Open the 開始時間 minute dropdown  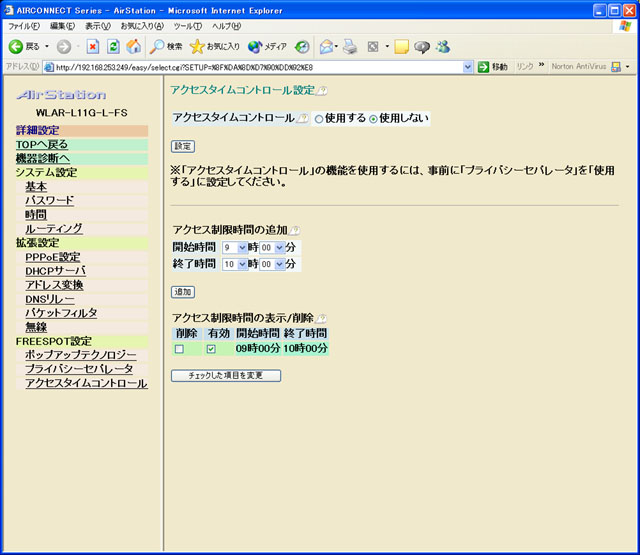271,247
